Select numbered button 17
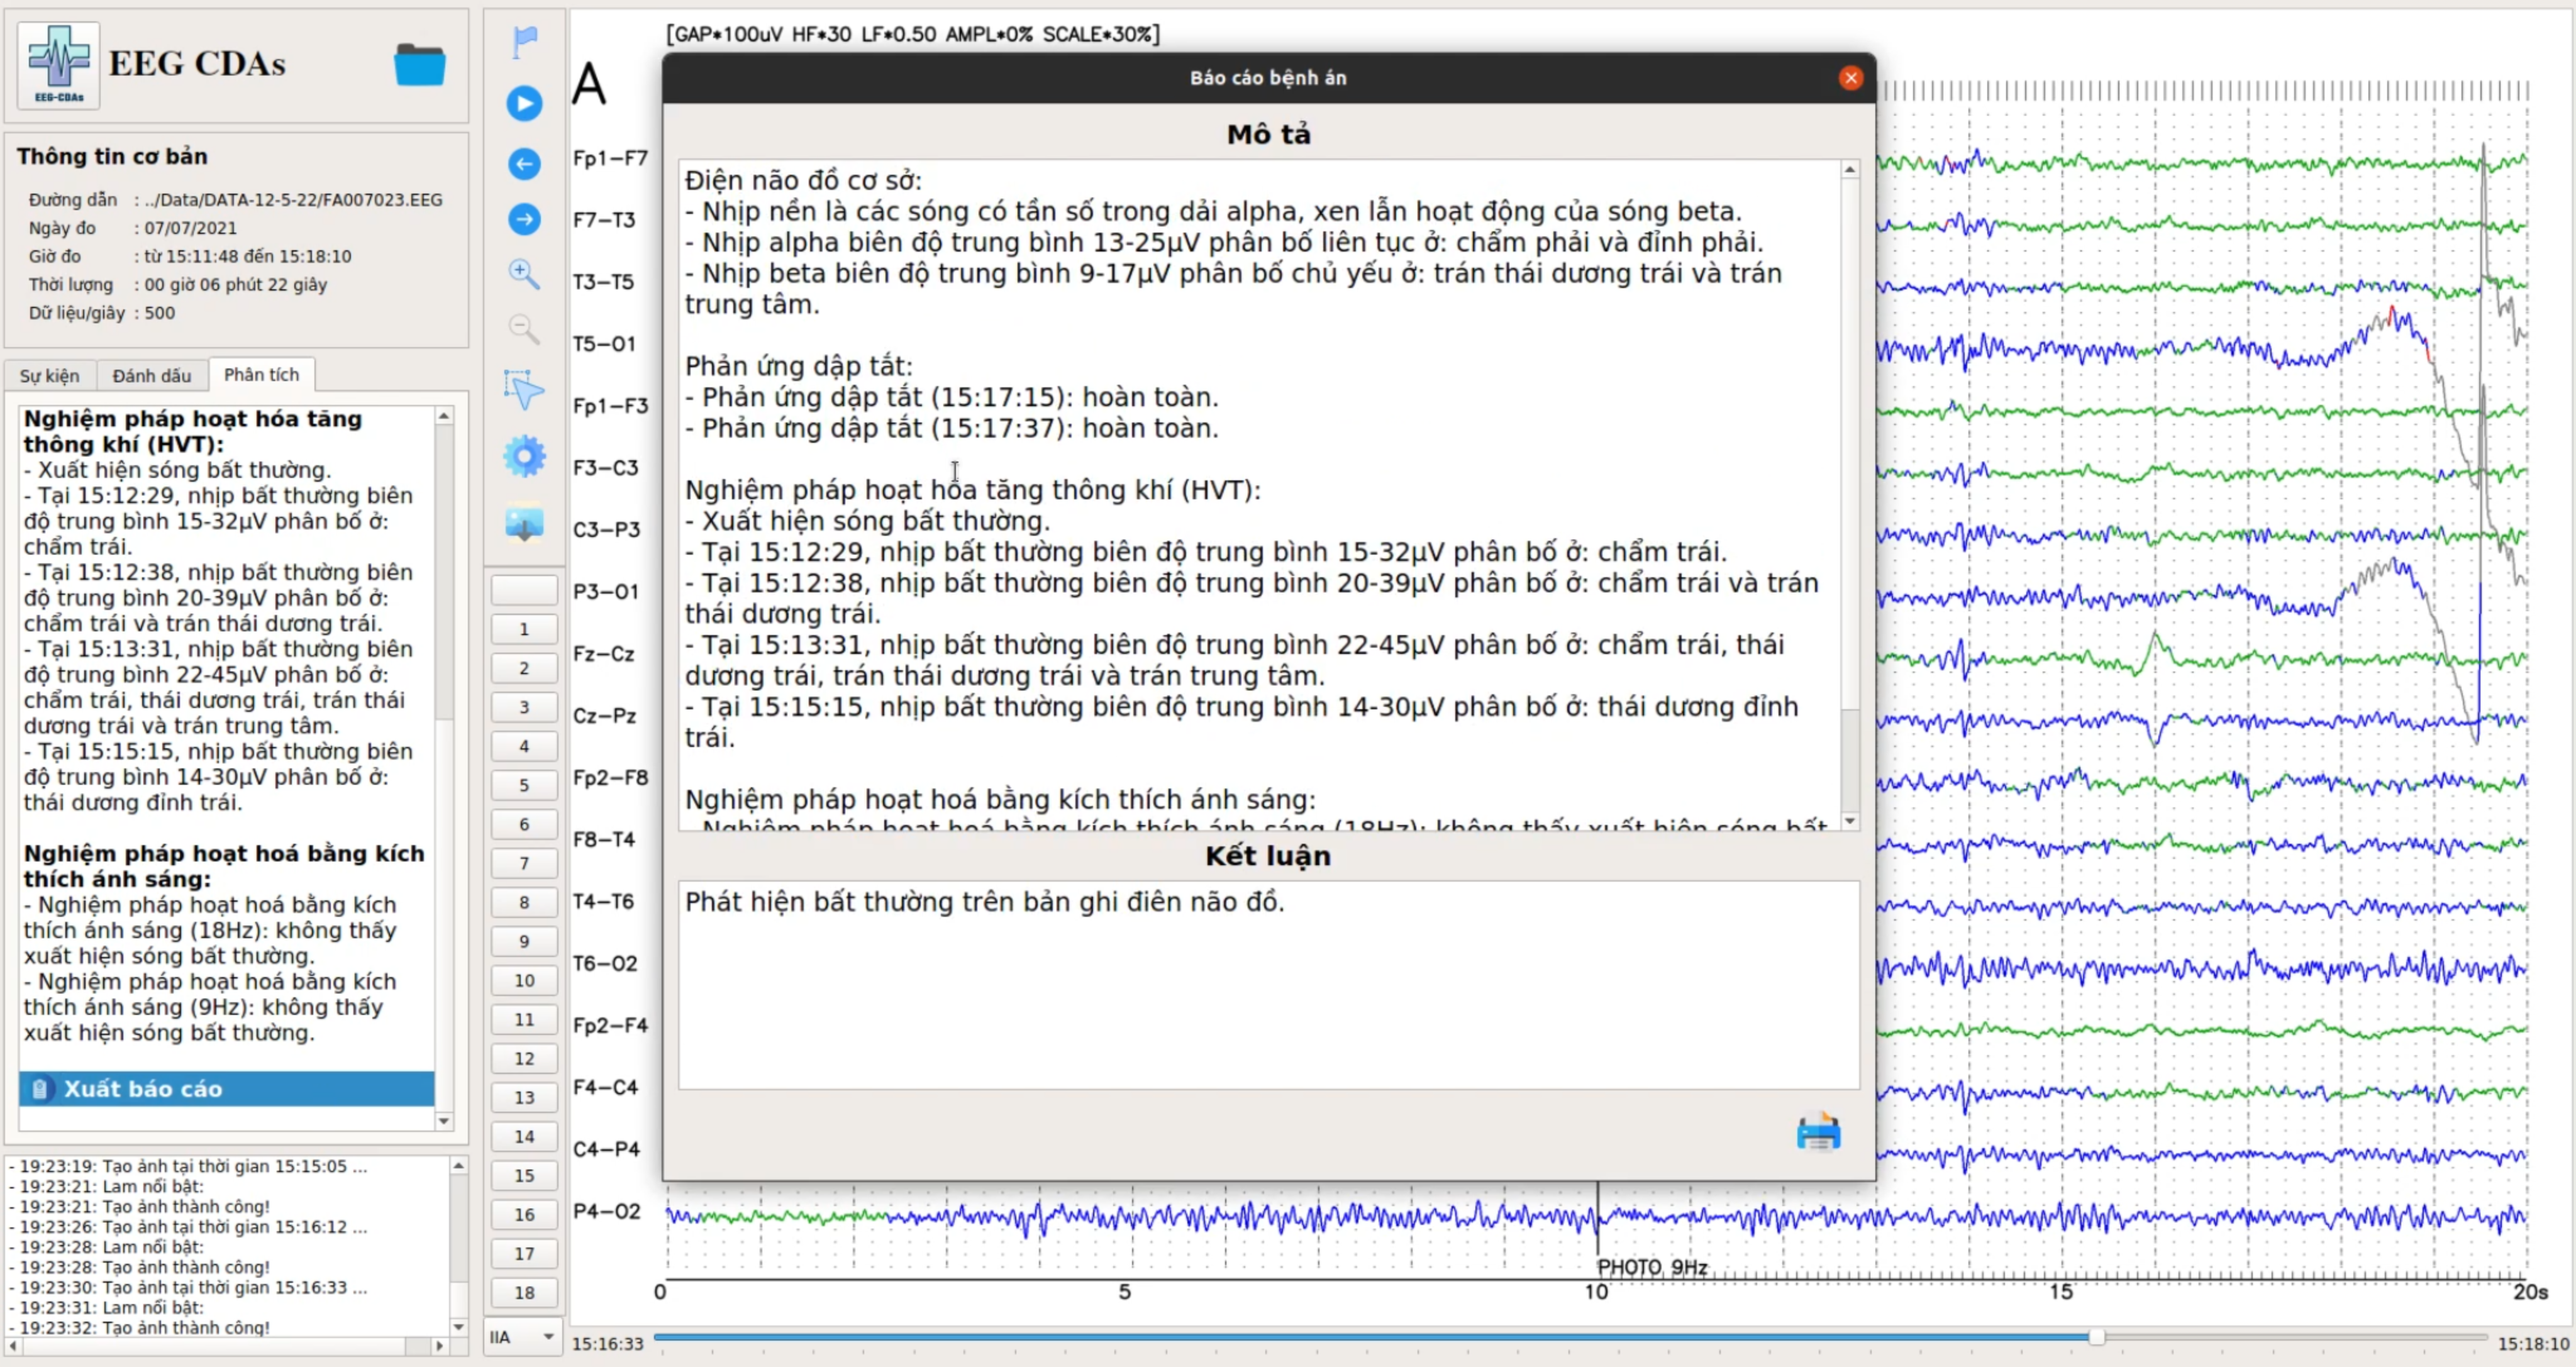This screenshot has width=2576, height=1367. (524, 1253)
